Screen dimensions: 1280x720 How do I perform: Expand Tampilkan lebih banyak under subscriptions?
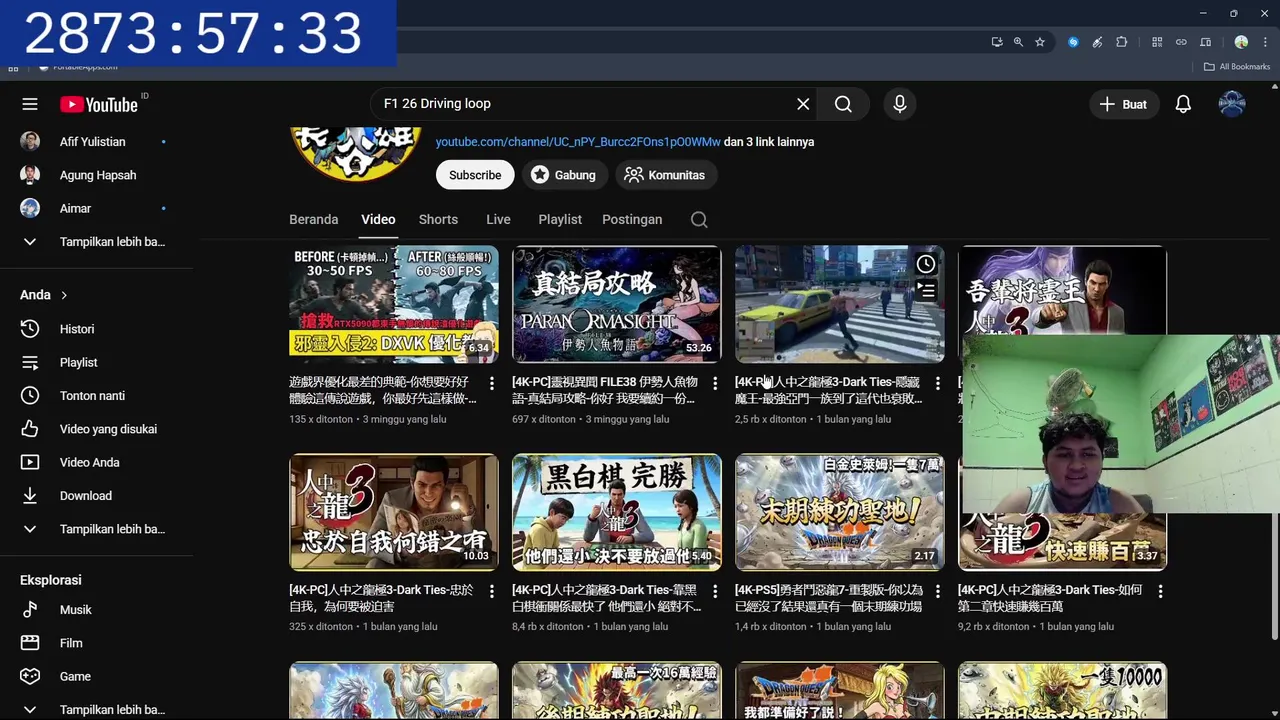pos(97,242)
